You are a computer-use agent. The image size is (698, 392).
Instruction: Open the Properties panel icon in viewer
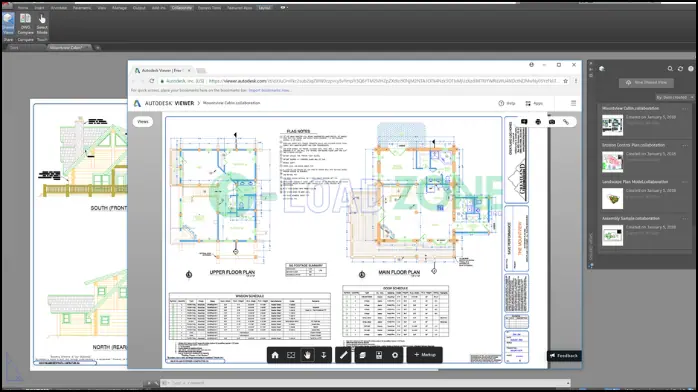pos(379,355)
